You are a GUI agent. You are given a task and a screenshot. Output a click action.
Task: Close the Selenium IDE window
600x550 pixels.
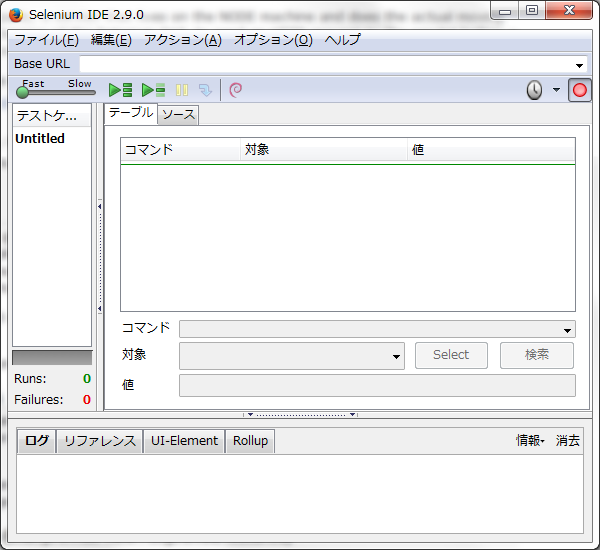tap(569, 10)
